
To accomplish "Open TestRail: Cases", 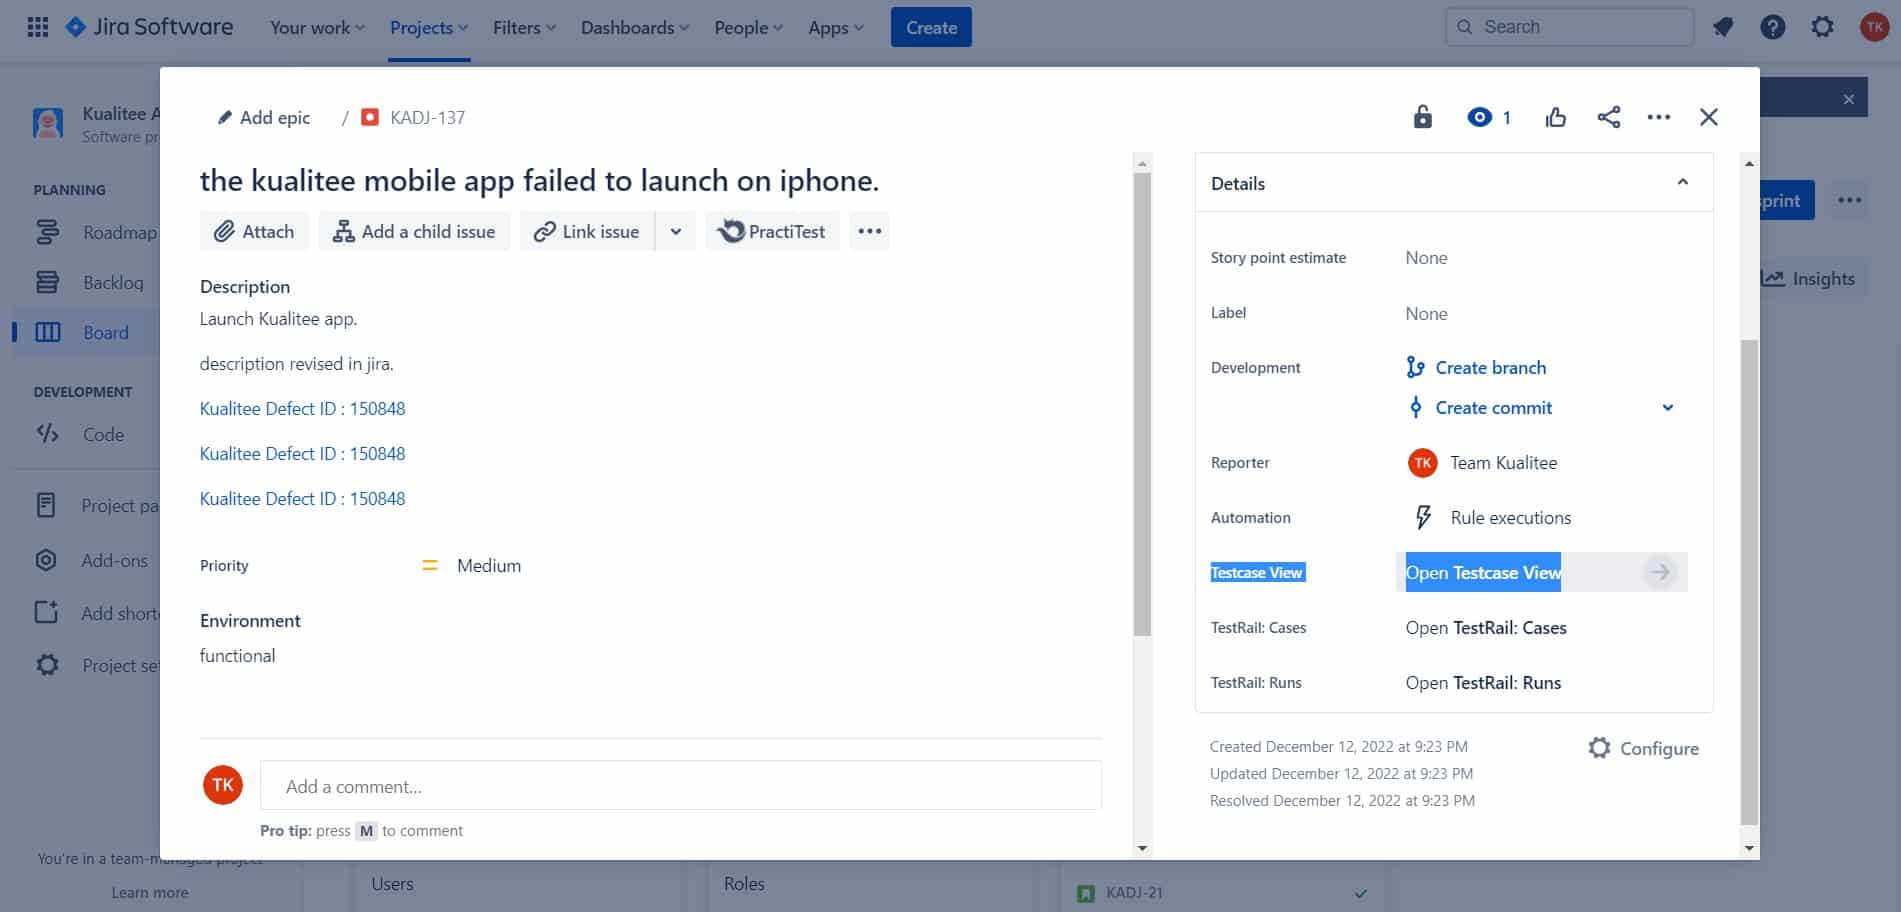I will click(1485, 627).
